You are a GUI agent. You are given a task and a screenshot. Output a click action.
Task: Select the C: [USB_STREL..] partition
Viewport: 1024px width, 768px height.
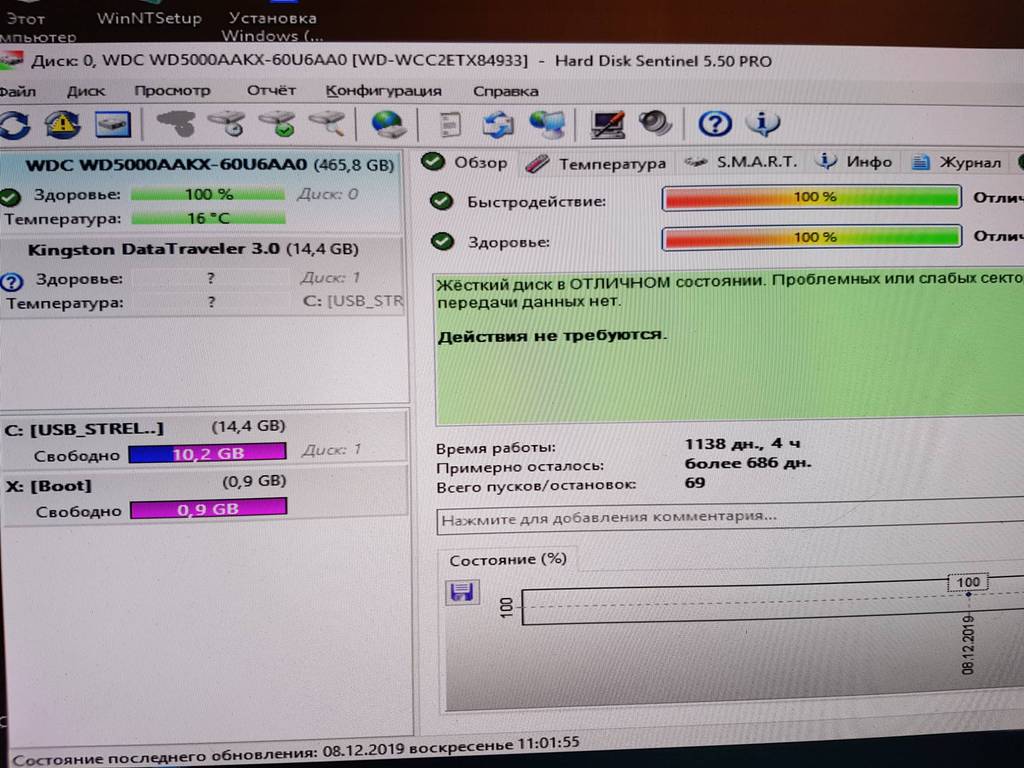pyautogui.click(x=204, y=440)
